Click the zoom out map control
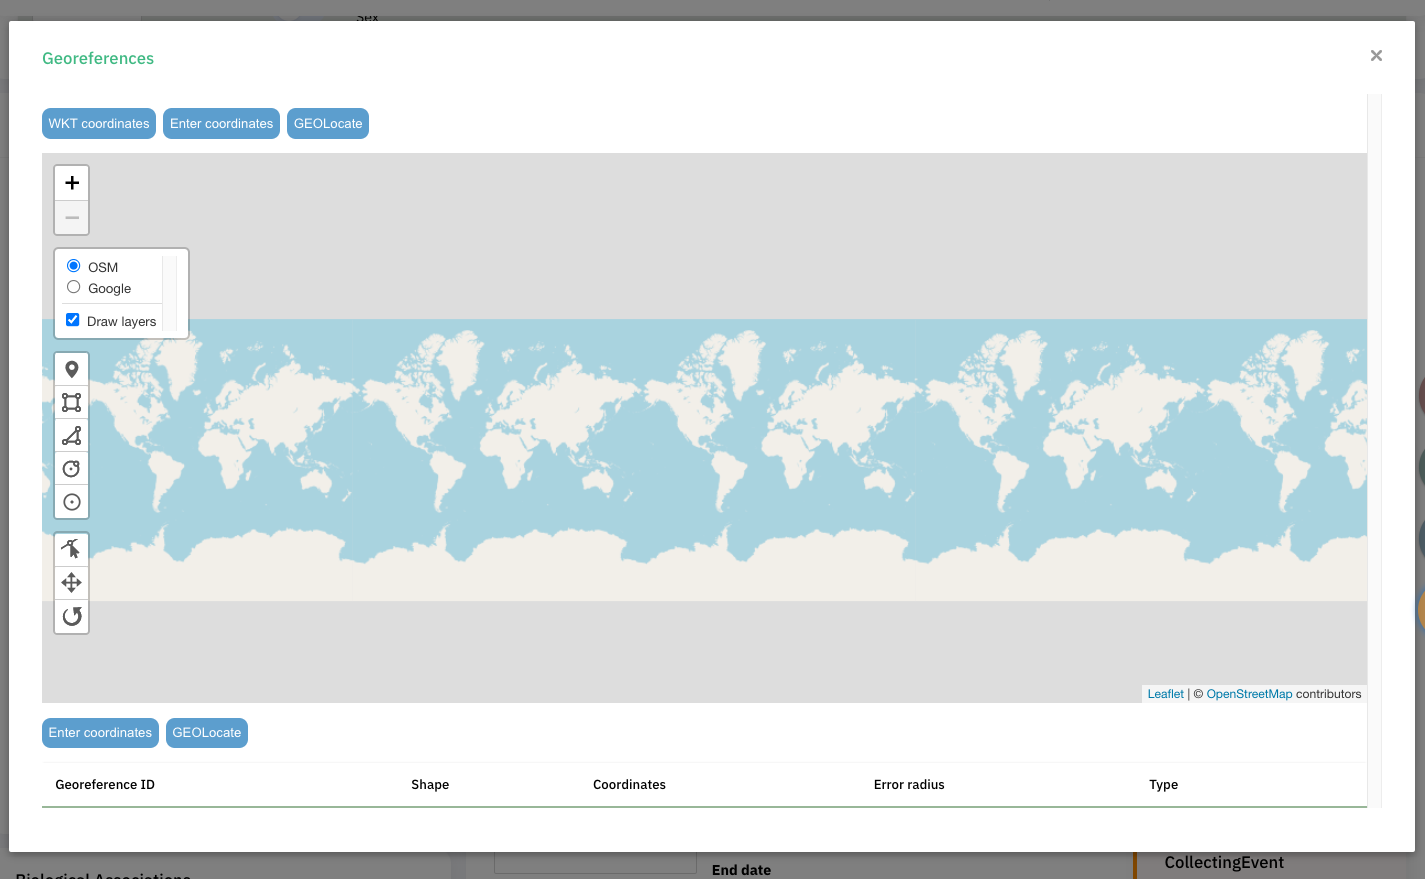The height and width of the screenshot is (879, 1425). pyautogui.click(x=71, y=217)
